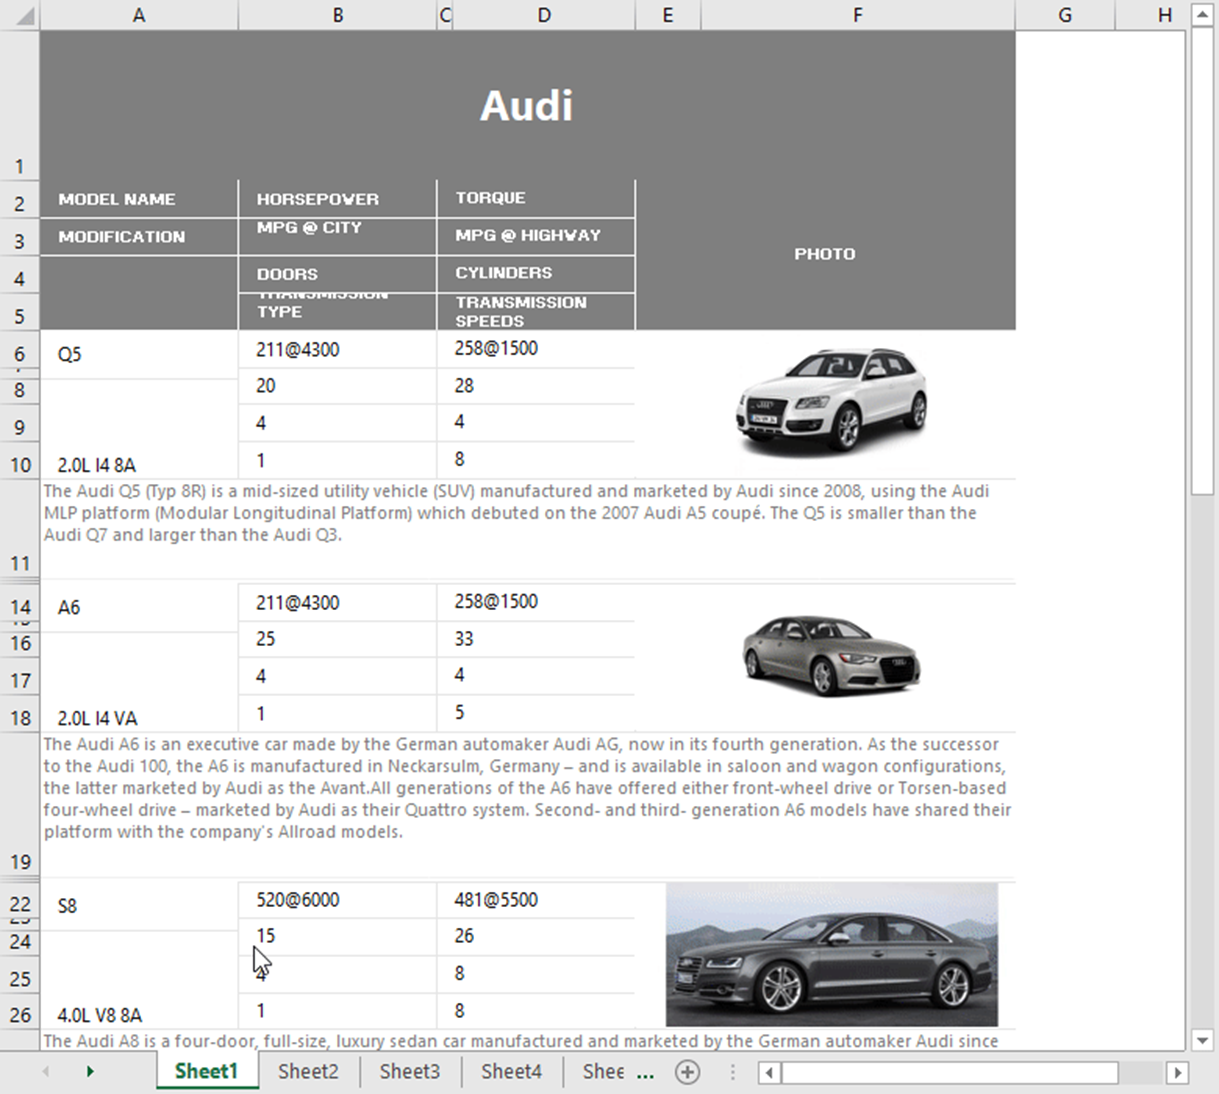This screenshot has width=1219, height=1094.
Task: Click the '520@6000' horsepower cell
Action: 338,900
